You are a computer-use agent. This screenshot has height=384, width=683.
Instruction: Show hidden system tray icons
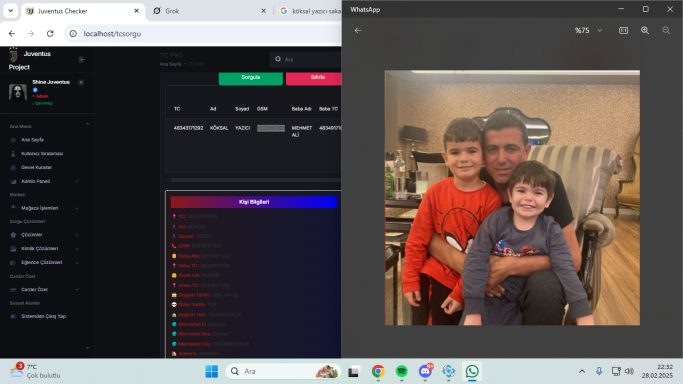[582, 371]
